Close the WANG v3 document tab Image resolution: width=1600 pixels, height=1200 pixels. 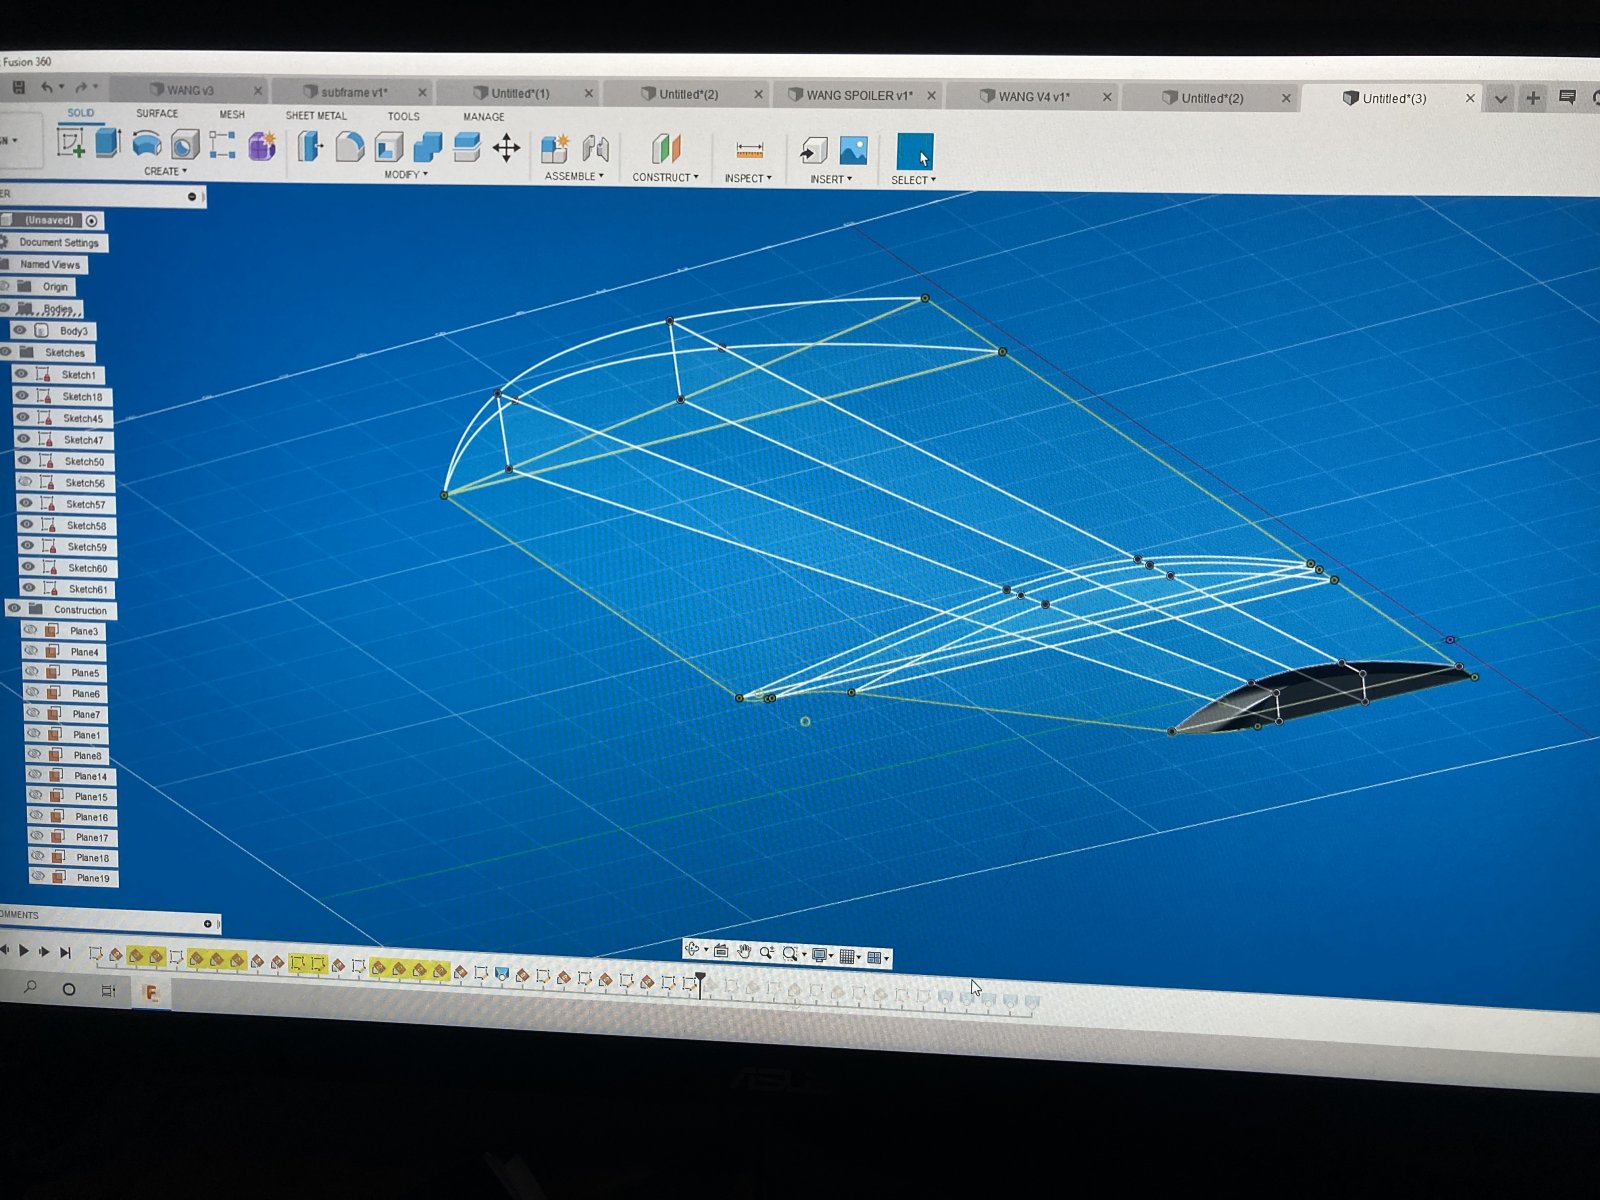click(x=257, y=90)
